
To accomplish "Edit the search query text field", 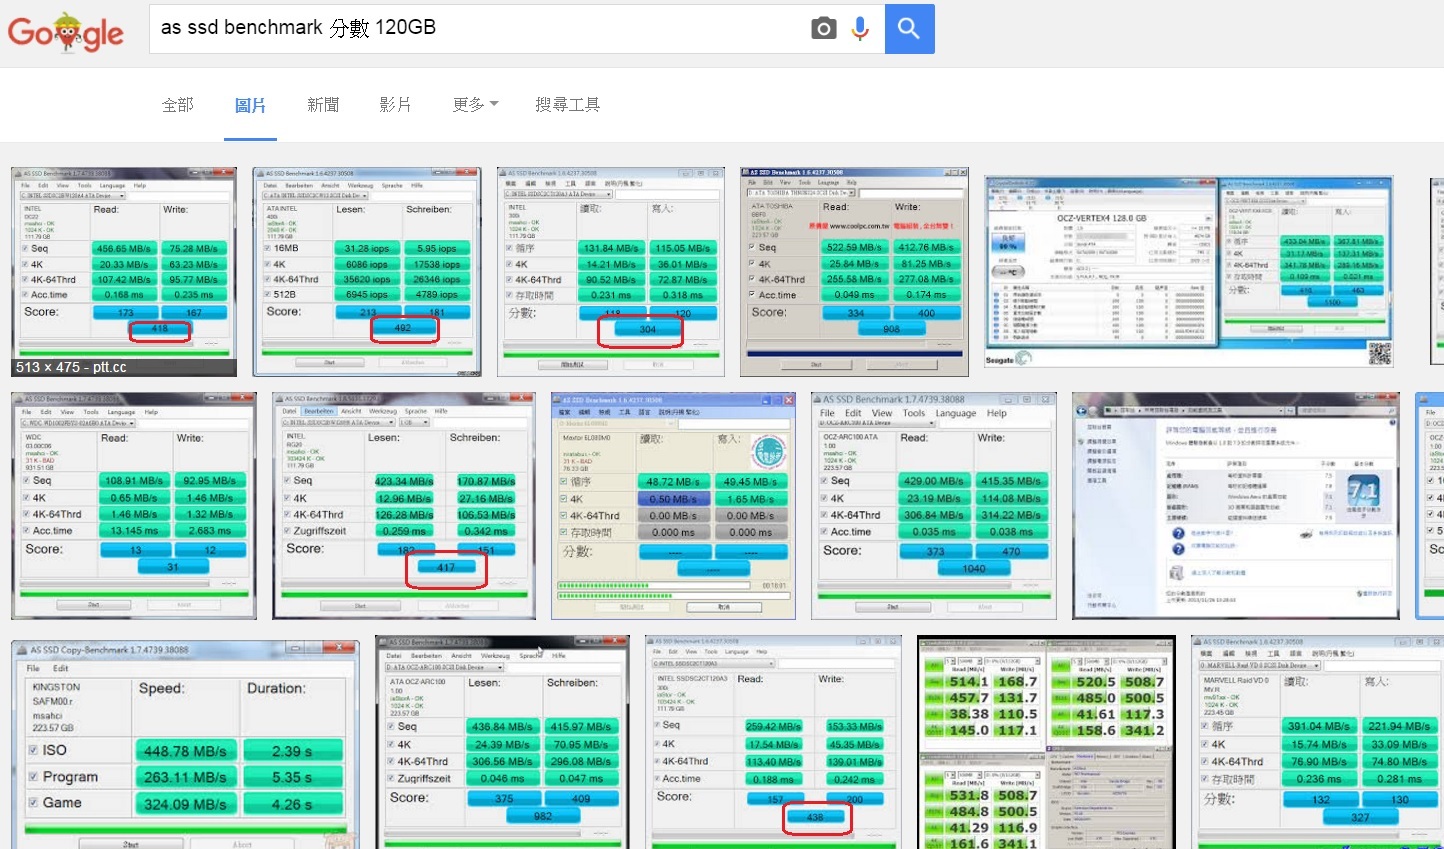I will (x=480, y=28).
